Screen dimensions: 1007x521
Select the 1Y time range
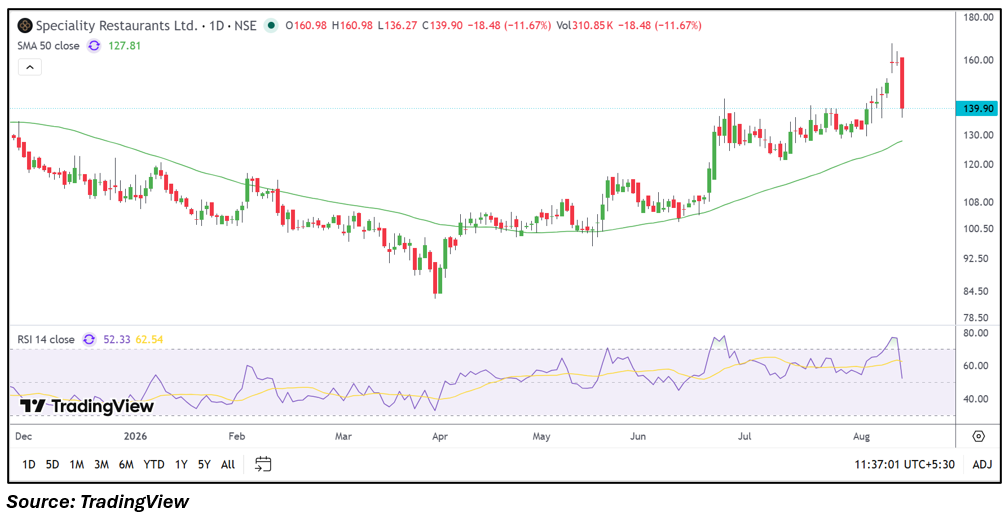(x=181, y=464)
